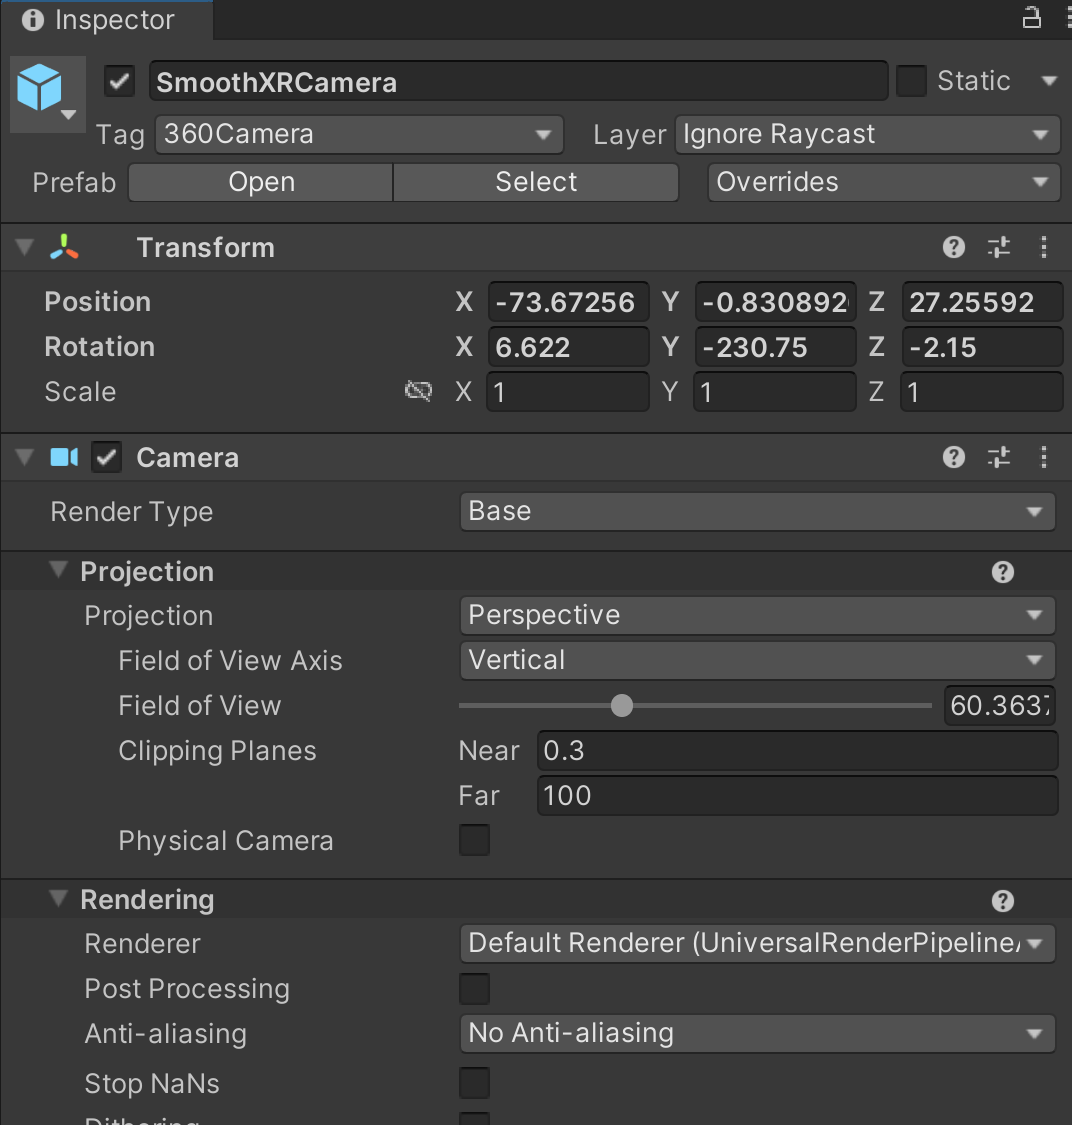Open Transform component help reference
1072x1125 pixels.
pyautogui.click(x=954, y=248)
